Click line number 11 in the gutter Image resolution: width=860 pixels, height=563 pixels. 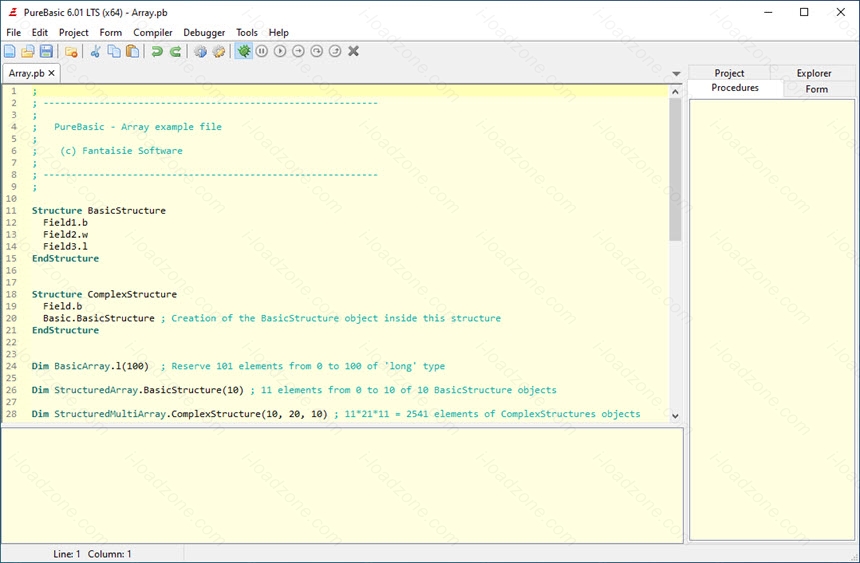11,211
